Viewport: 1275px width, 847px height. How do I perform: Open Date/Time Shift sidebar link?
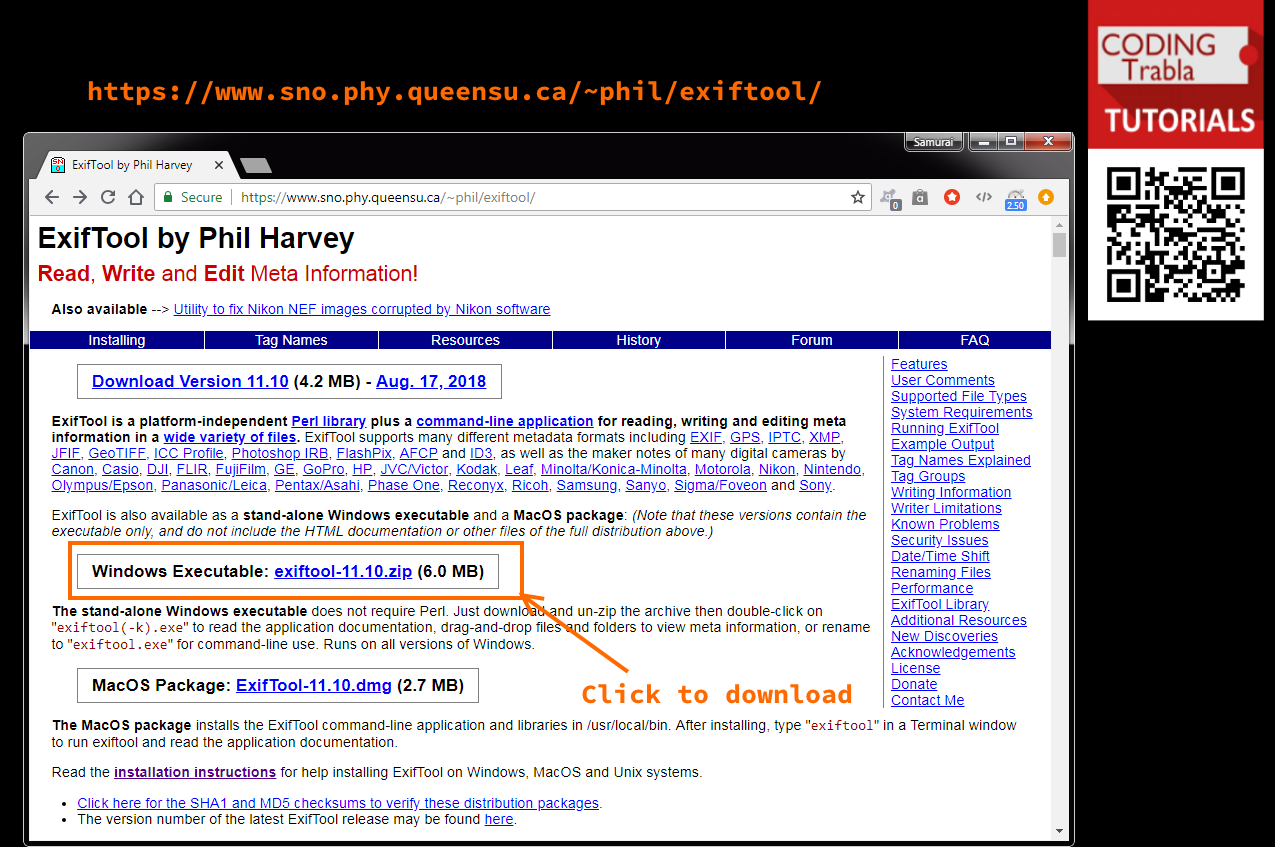(941, 556)
